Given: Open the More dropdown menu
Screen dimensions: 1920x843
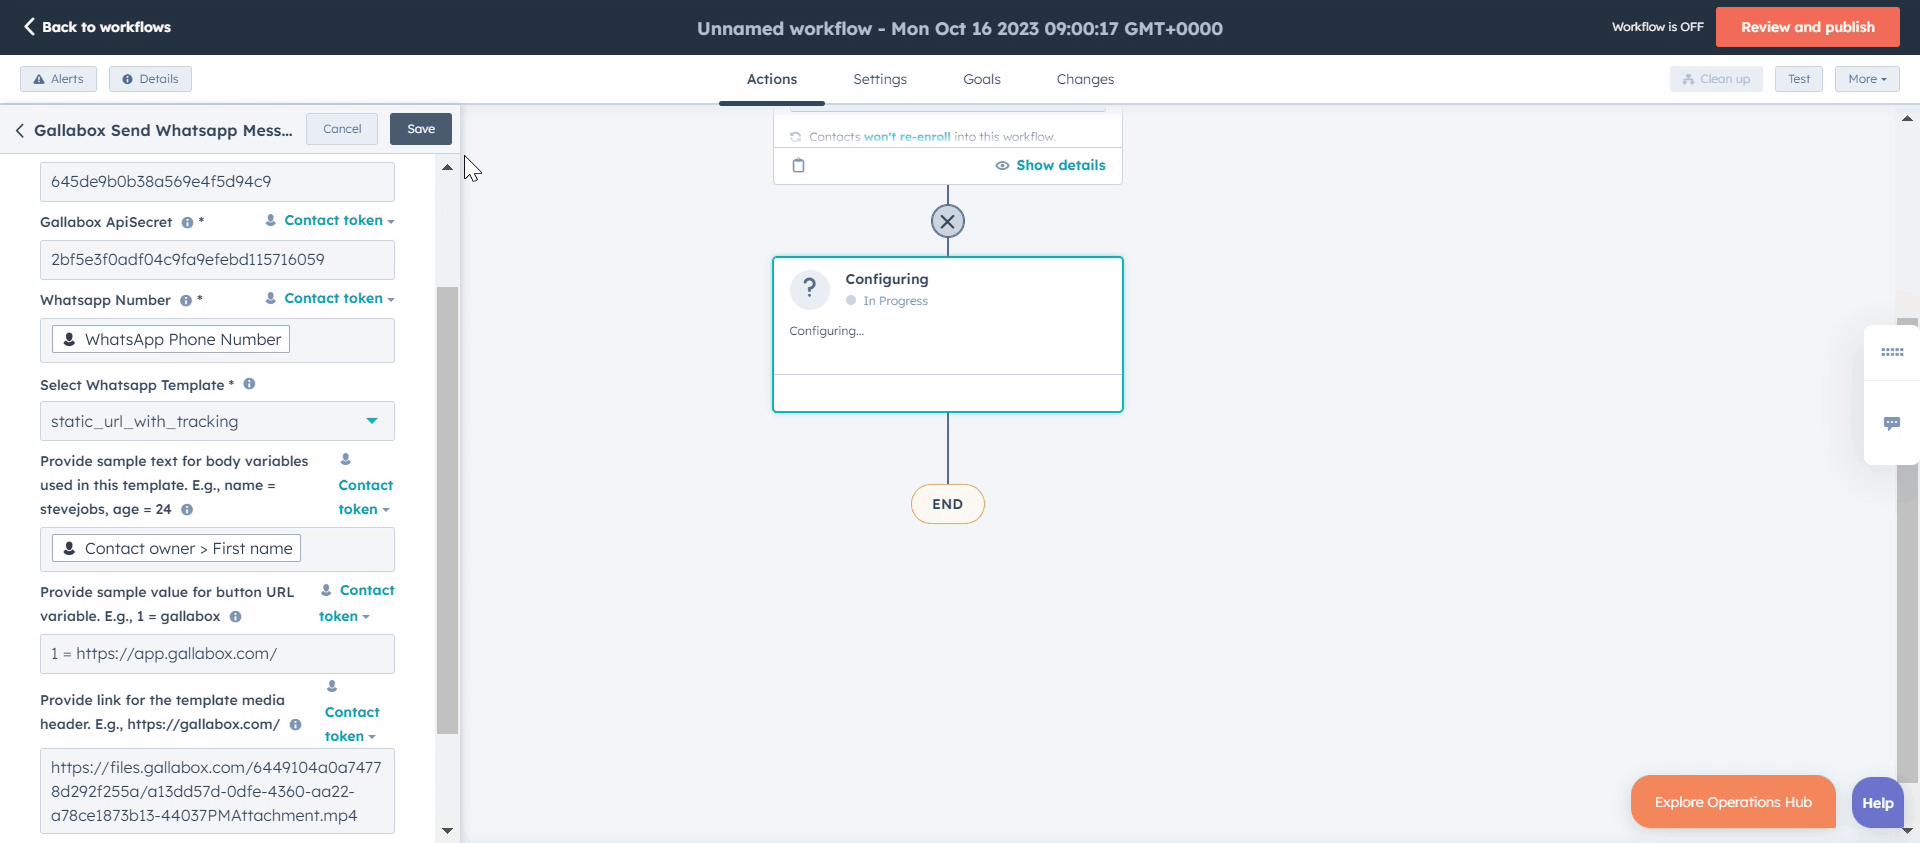Looking at the screenshot, I should click(1866, 79).
